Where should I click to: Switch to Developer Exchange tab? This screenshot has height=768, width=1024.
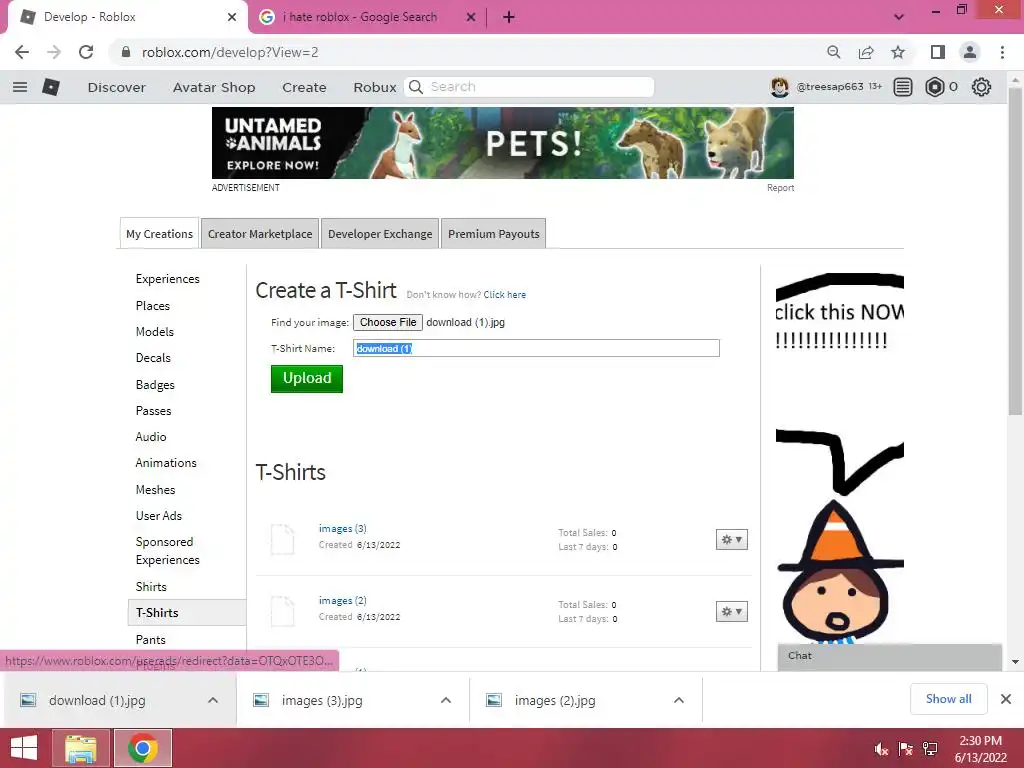click(380, 234)
